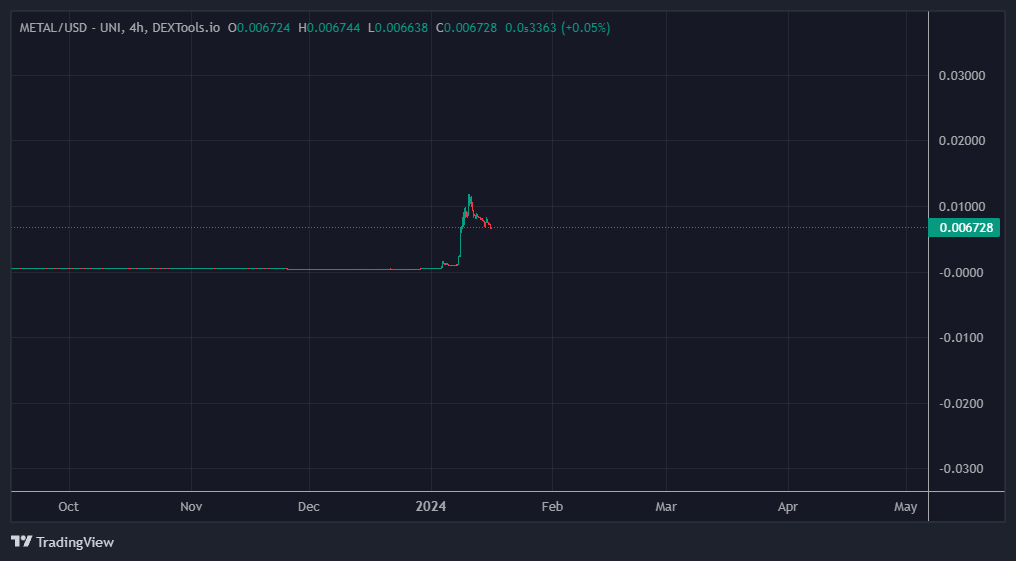The image size is (1016, 561).
Task: Click the 0.03000 price axis label
Action: pos(962,76)
